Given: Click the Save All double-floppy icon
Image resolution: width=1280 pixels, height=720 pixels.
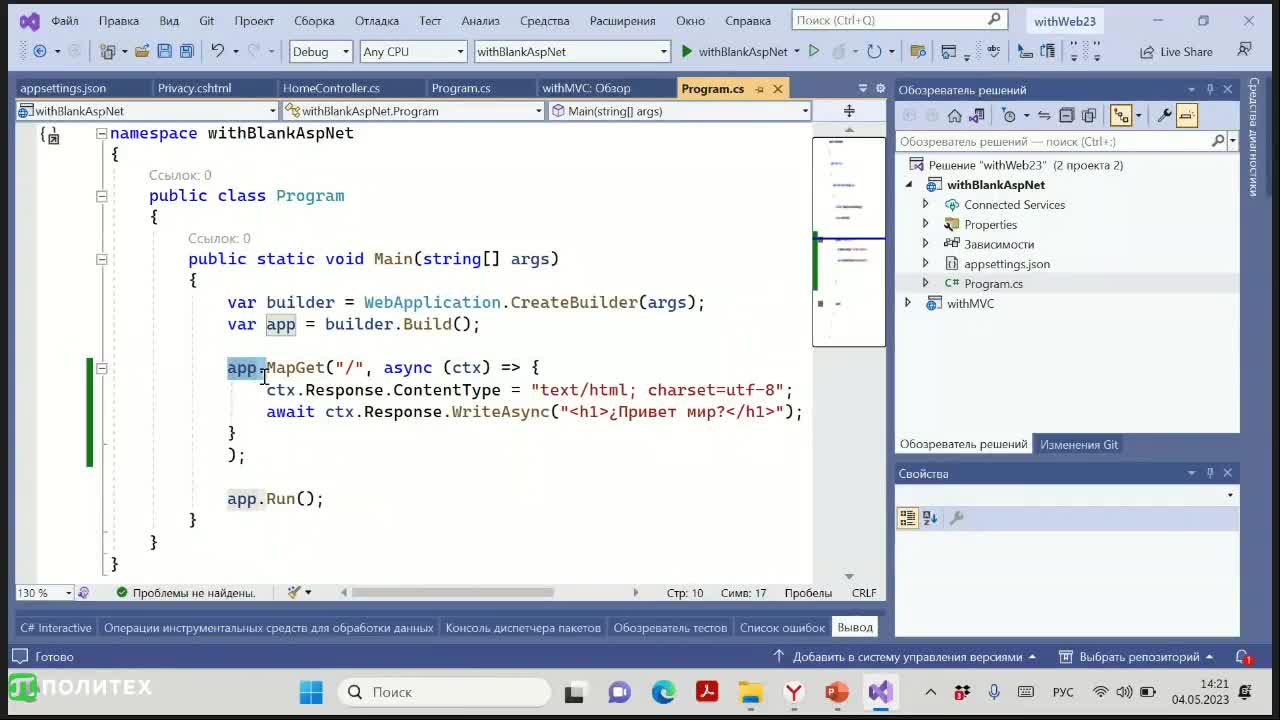Looking at the screenshot, I should tap(186, 51).
